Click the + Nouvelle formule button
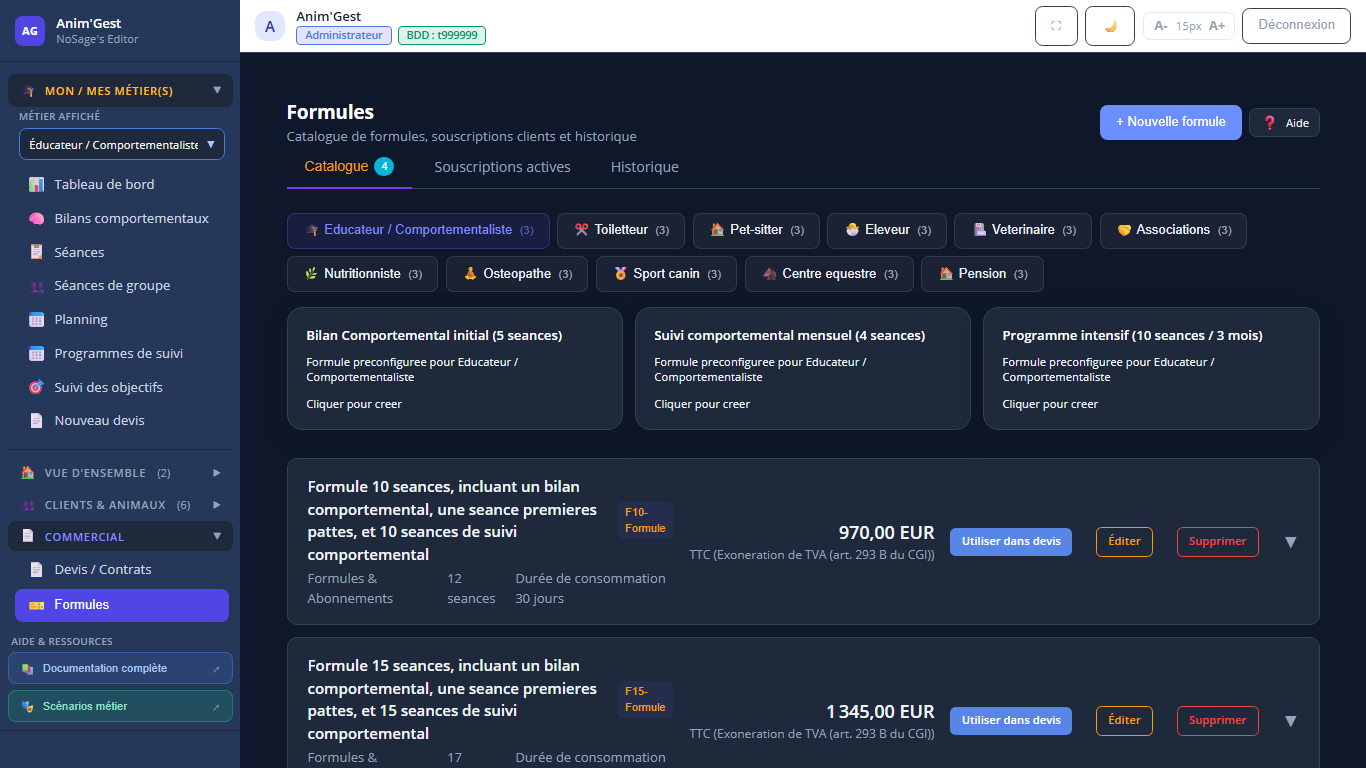 point(1171,122)
